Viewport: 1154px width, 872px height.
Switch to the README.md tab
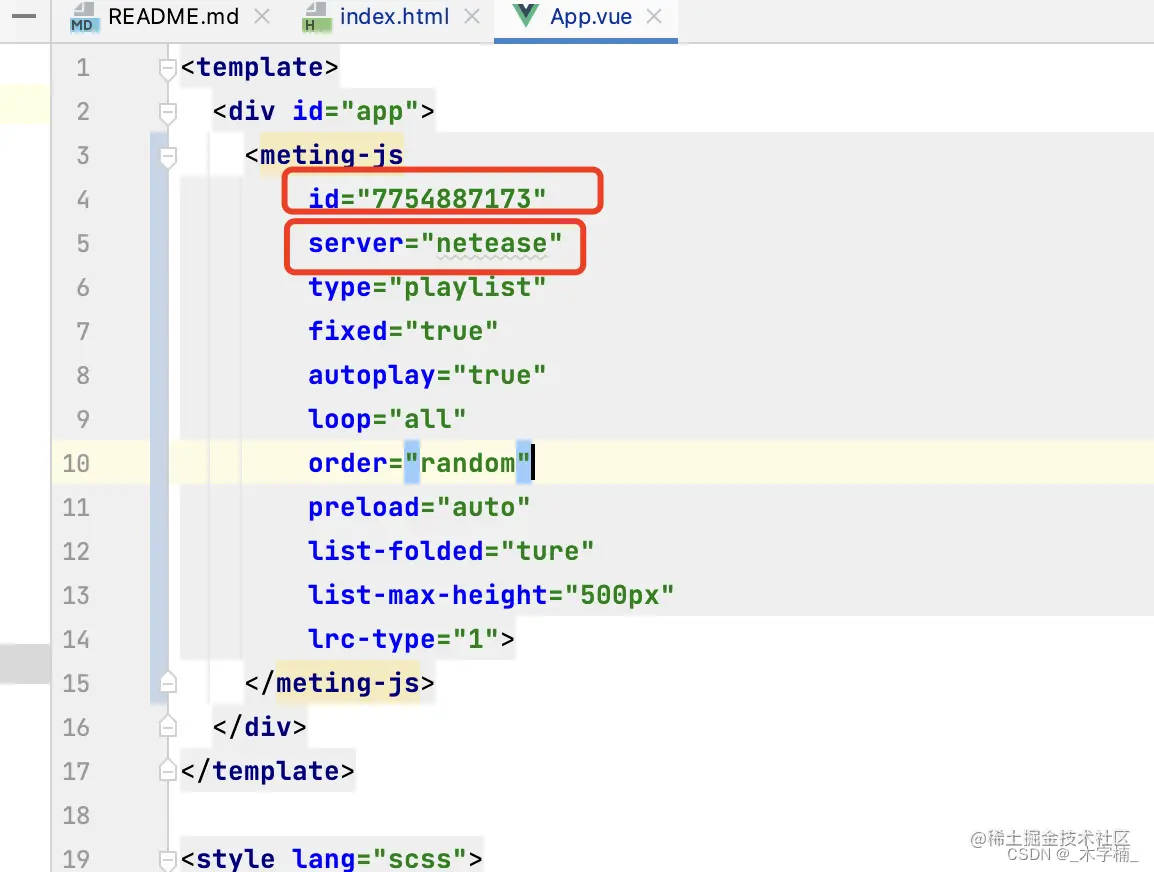pyautogui.click(x=174, y=17)
